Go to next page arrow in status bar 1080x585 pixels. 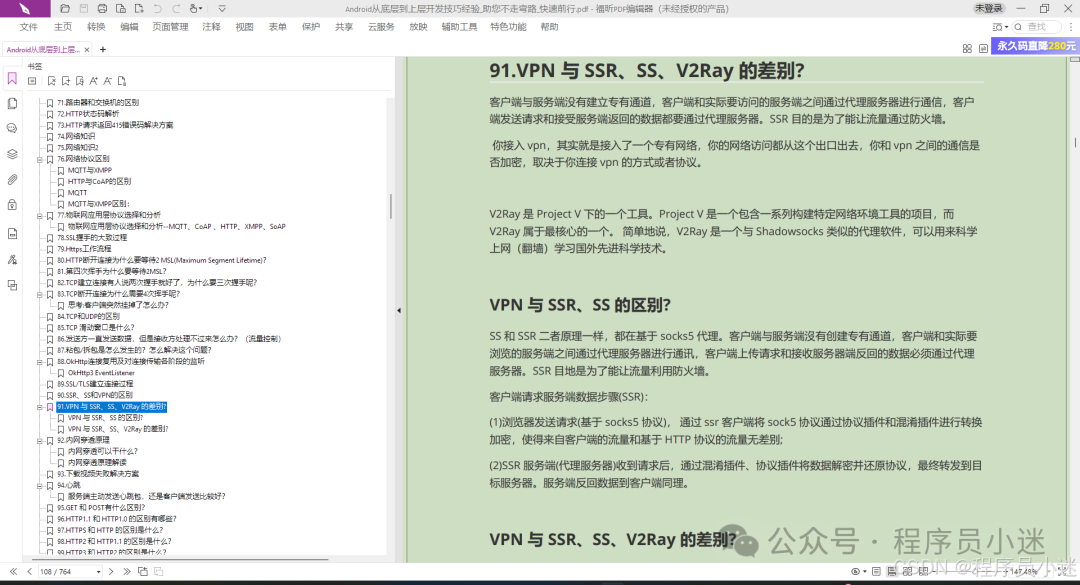pyautogui.click(x=111, y=571)
